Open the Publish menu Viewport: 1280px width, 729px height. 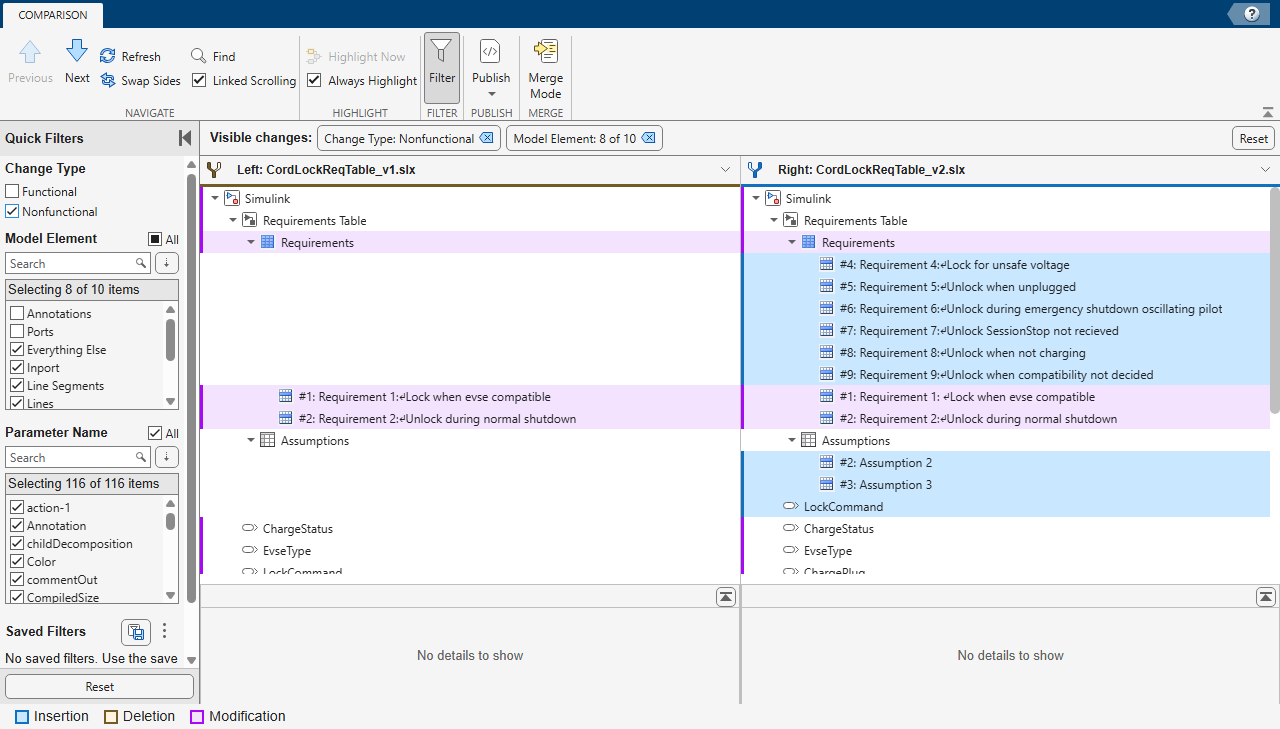(491, 68)
